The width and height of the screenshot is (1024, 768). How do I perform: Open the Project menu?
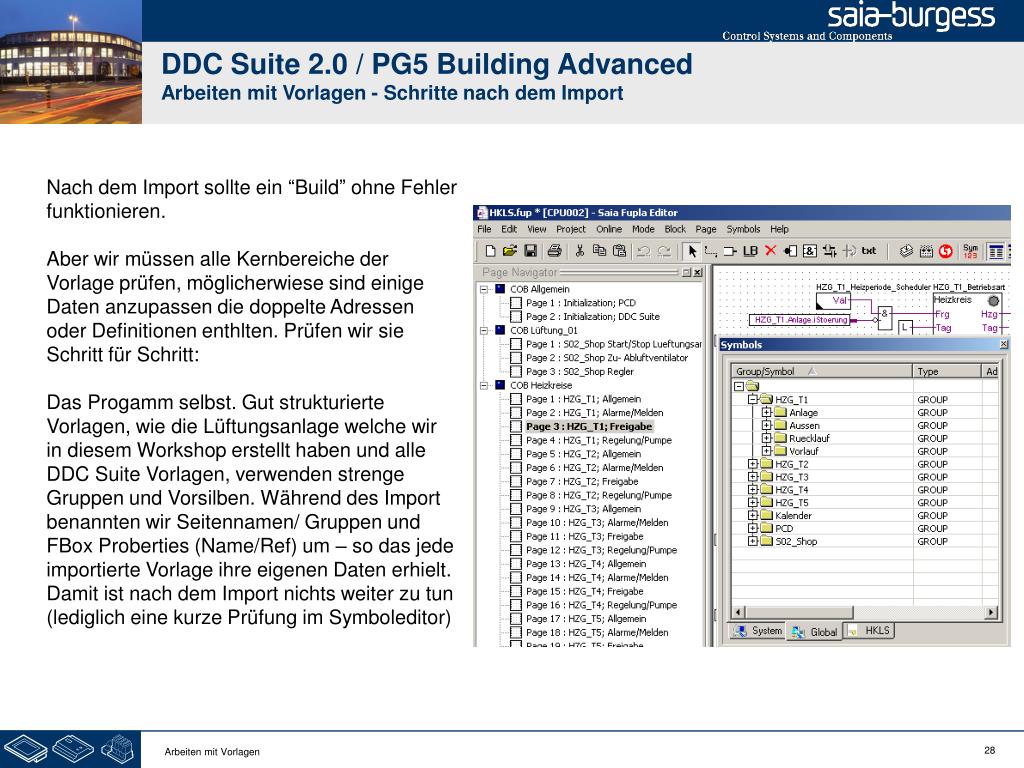click(571, 229)
